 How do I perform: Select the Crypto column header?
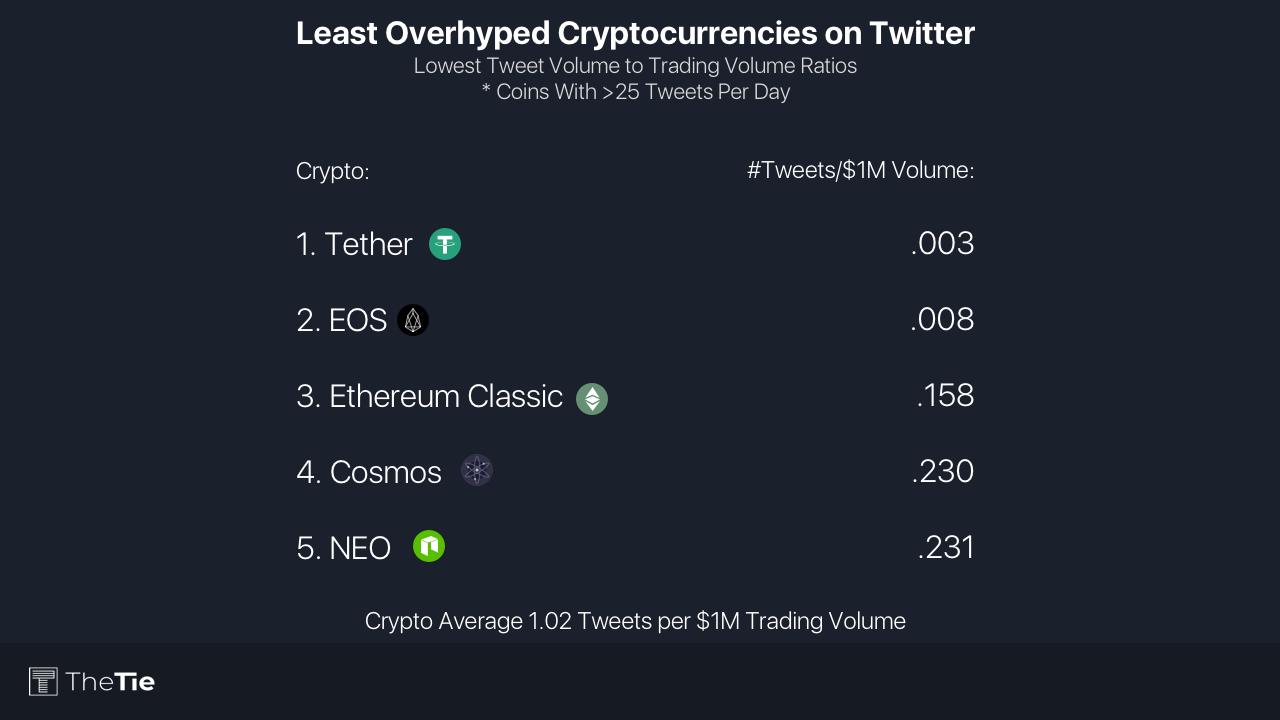coord(333,172)
